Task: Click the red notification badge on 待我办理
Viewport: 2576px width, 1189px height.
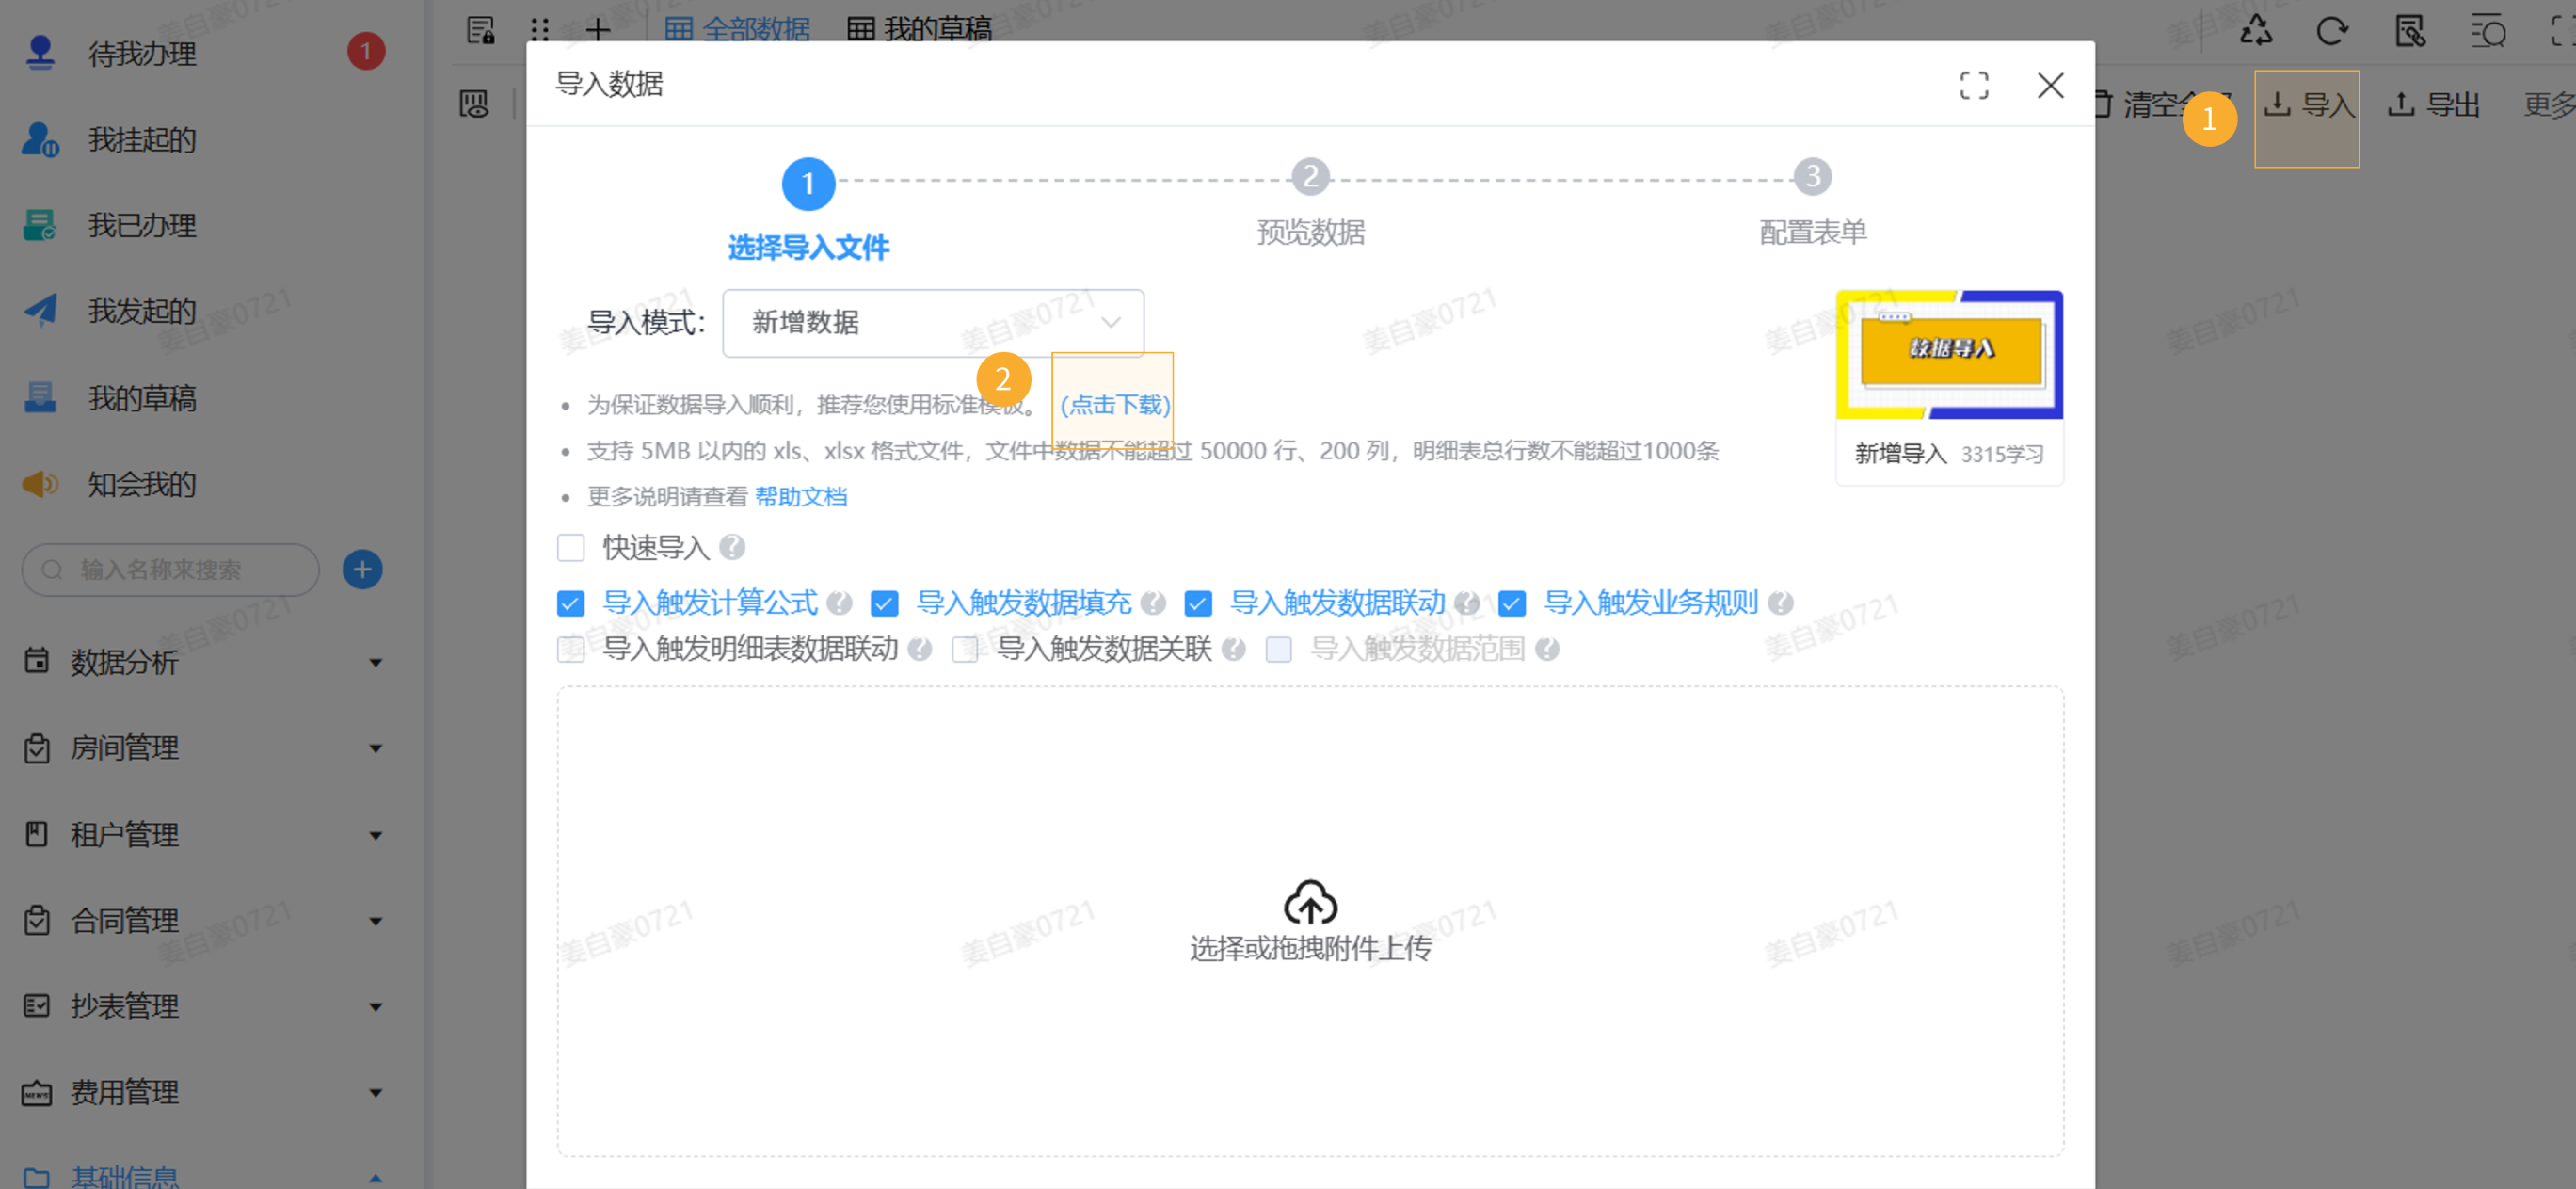Action: pyautogui.click(x=366, y=51)
